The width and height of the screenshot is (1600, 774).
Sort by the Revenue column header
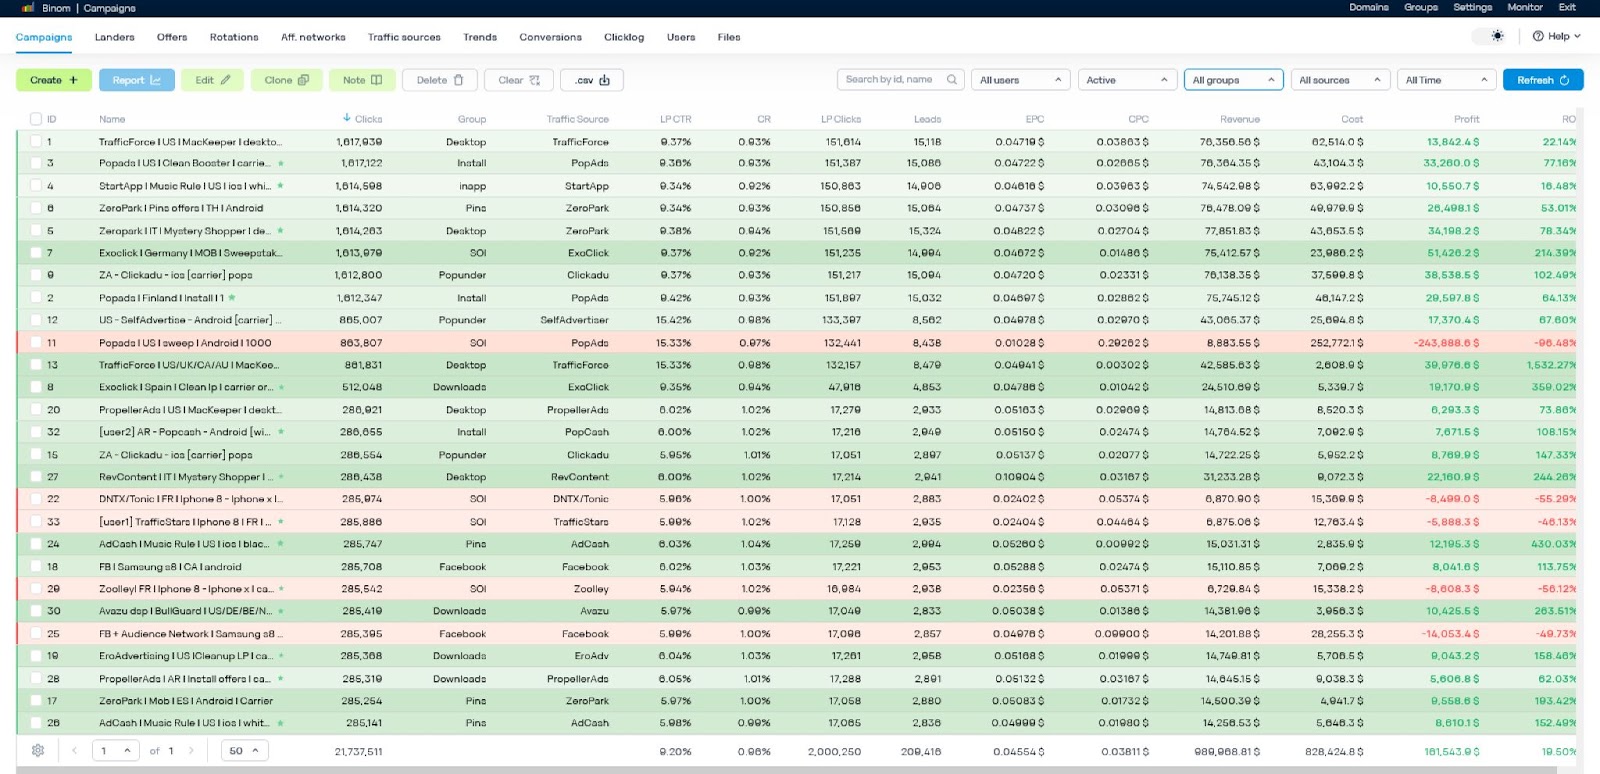tap(1239, 119)
